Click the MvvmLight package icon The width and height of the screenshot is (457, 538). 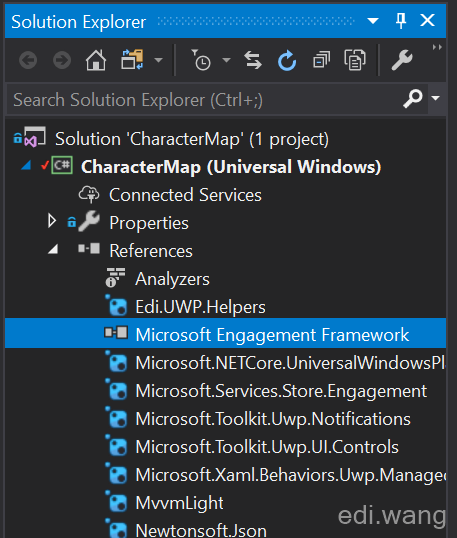point(116,502)
